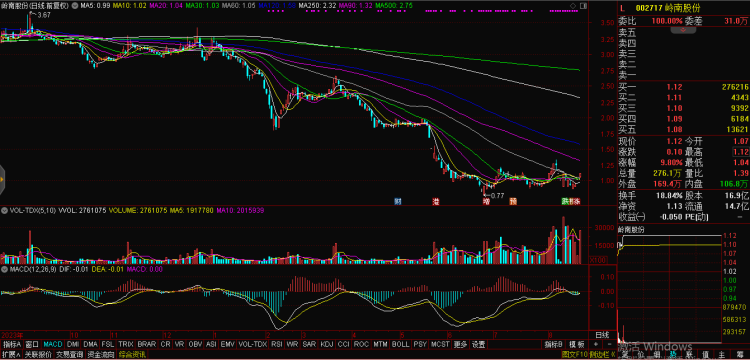Select the KDJ indicator tab
750x360 pixels.
327,344
